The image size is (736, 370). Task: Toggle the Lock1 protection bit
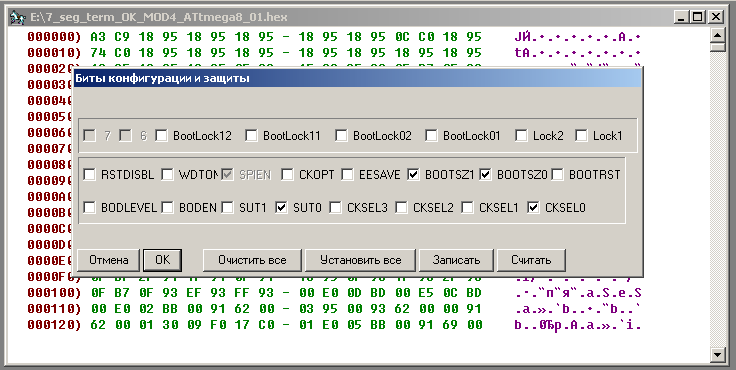click(582, 136)
